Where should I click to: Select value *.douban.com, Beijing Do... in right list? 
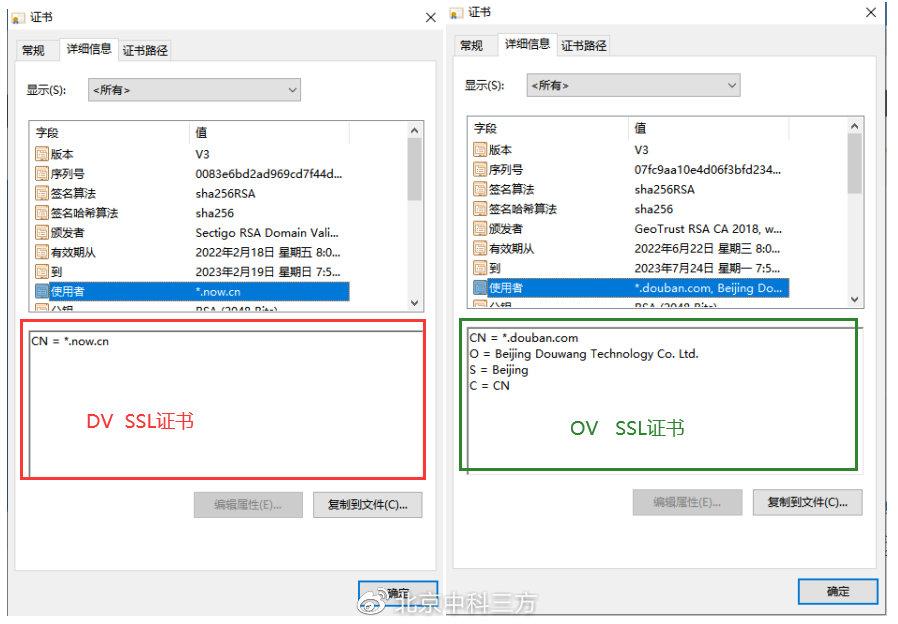pyautogui.click(x=708, y=287)
